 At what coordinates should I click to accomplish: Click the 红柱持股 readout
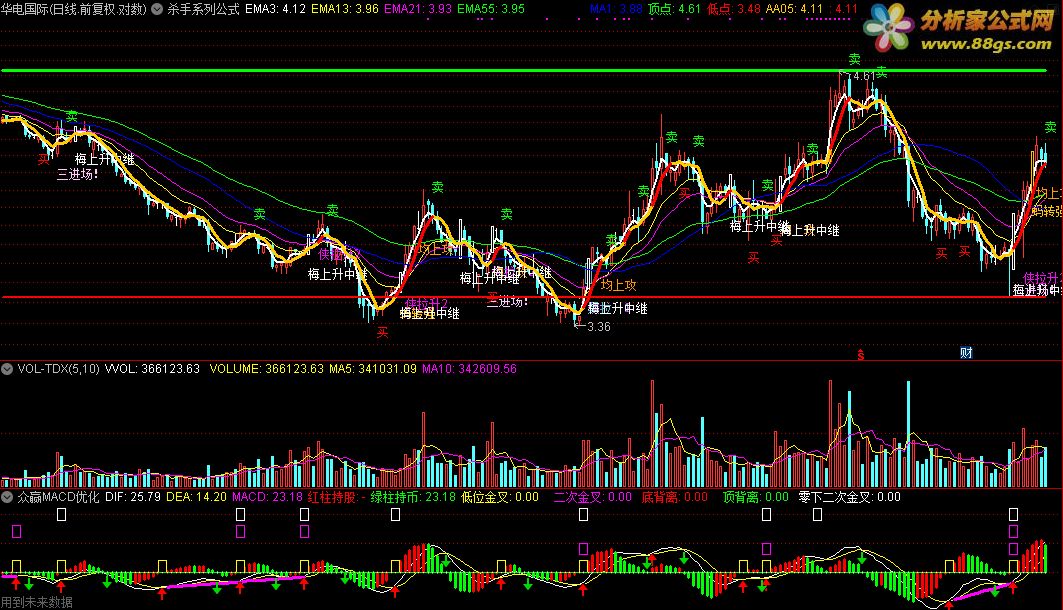(336, 497)
